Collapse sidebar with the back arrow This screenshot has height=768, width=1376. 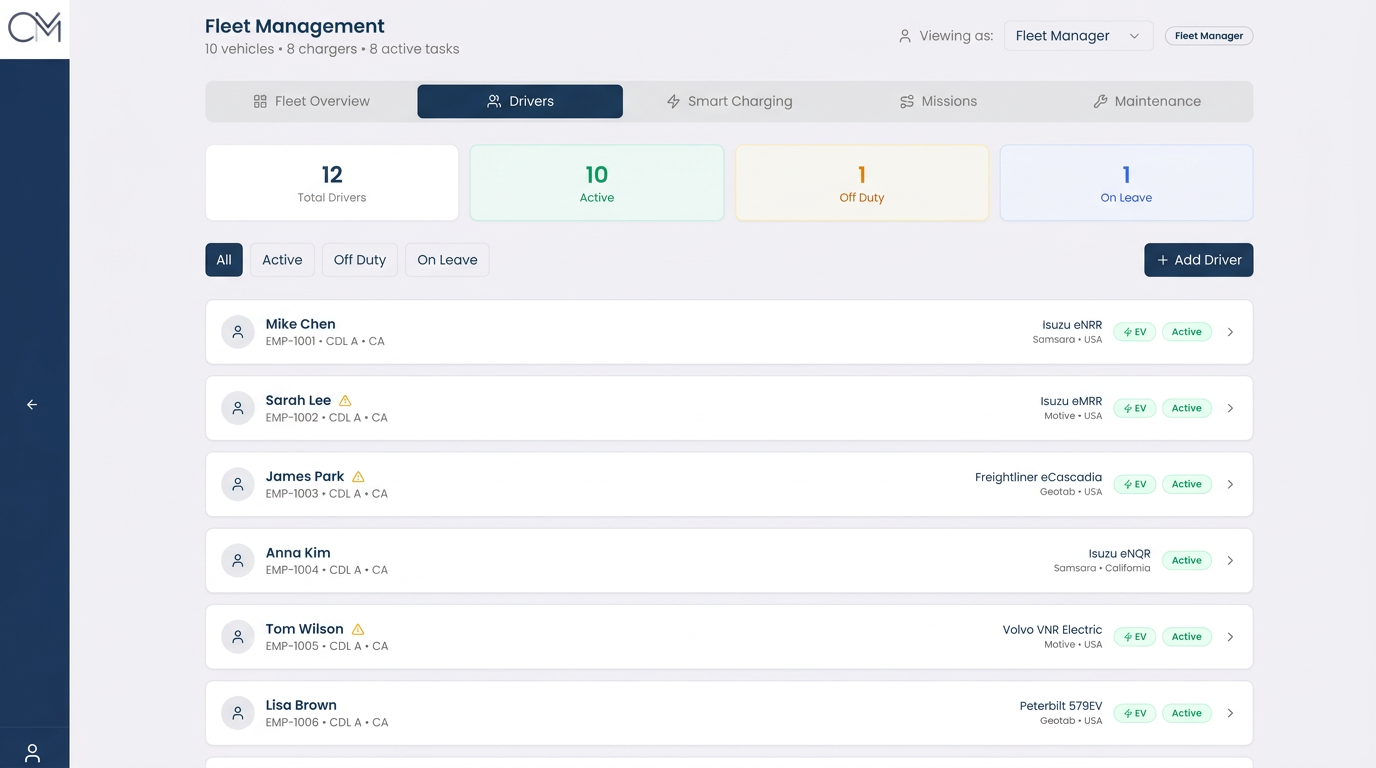pos(32,405)
